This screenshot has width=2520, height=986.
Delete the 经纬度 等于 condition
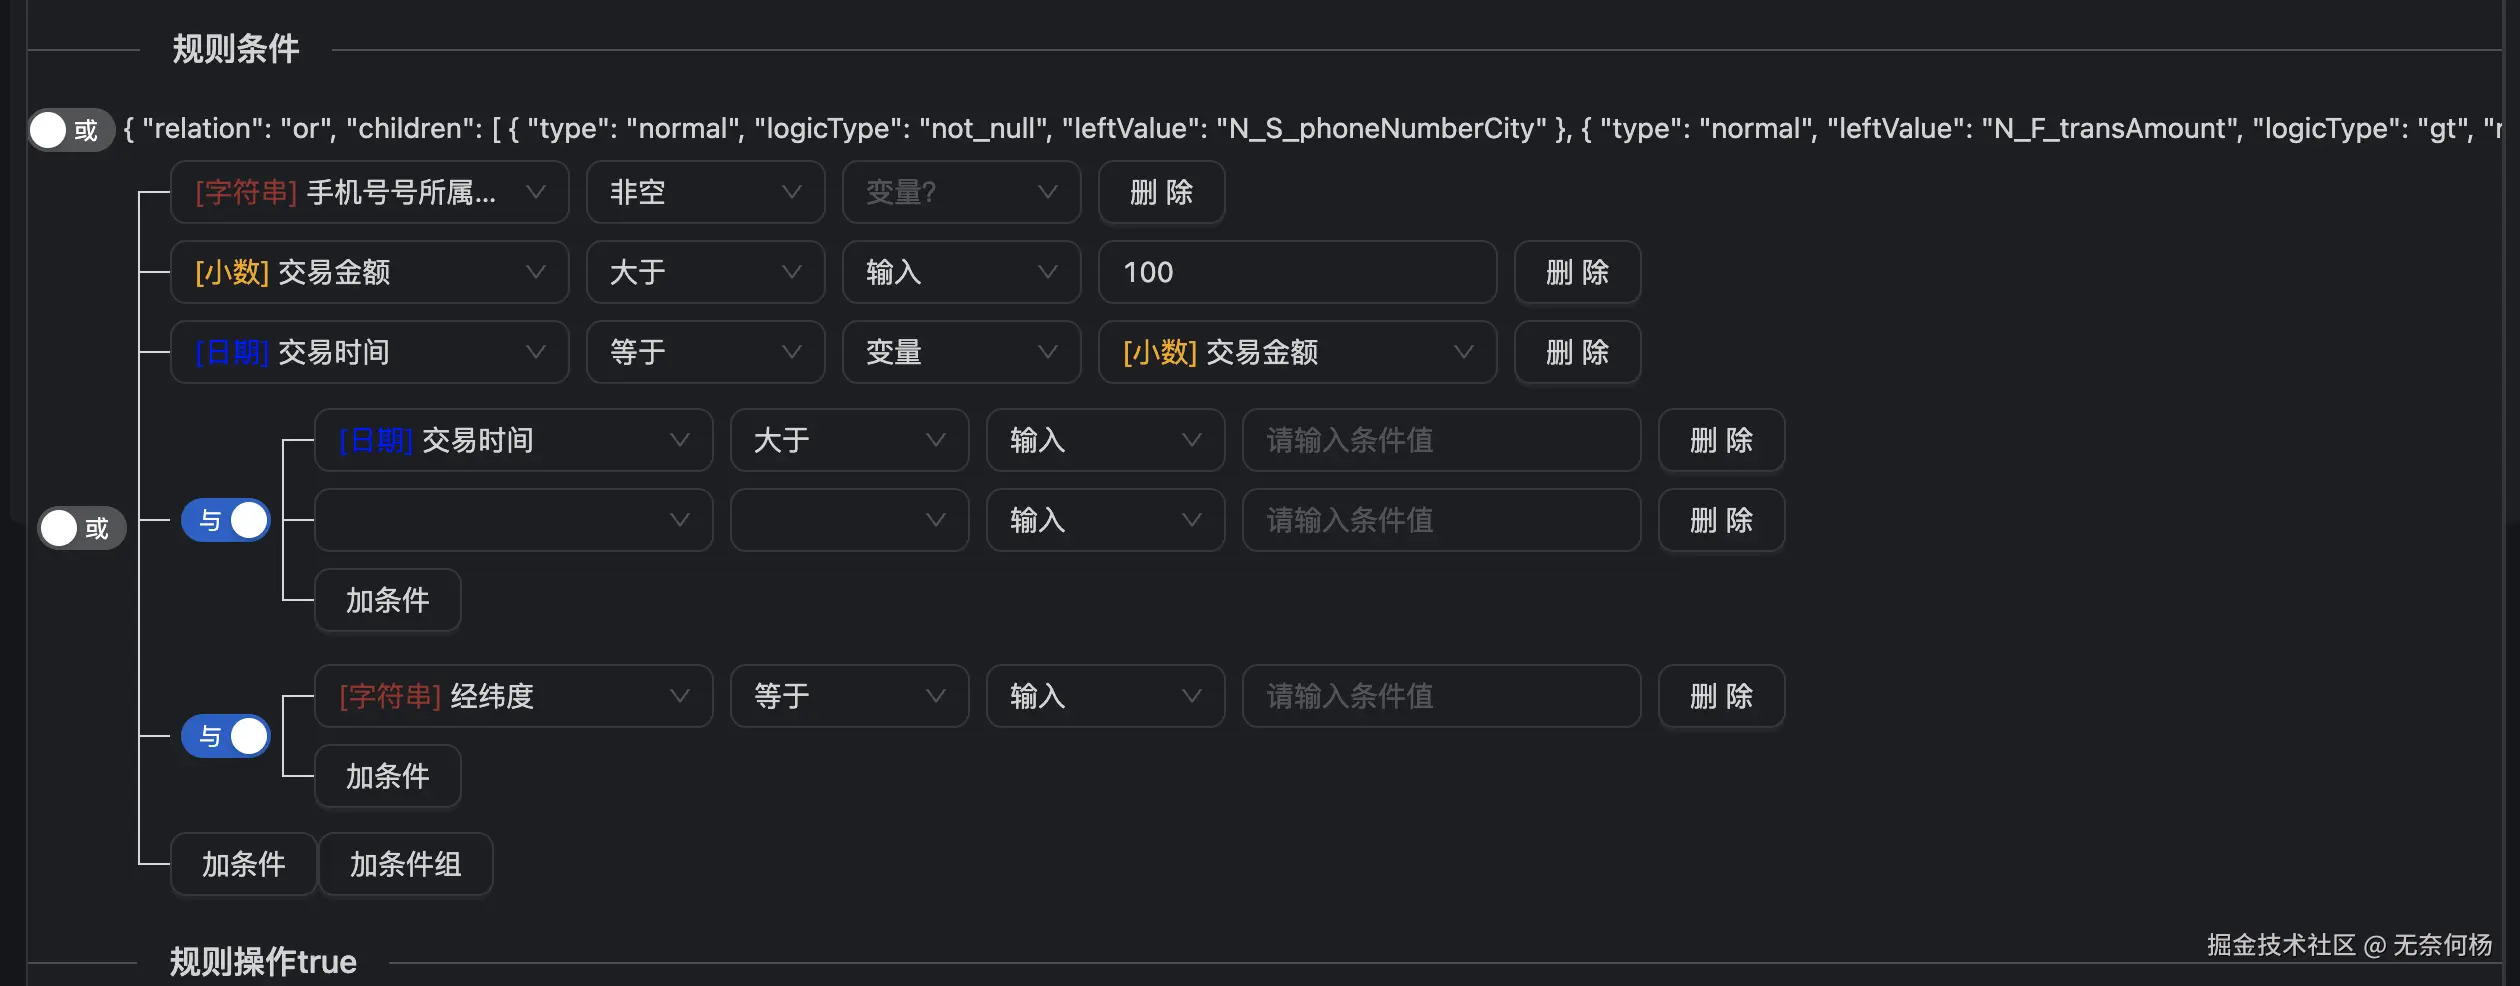coord(1721,696)
